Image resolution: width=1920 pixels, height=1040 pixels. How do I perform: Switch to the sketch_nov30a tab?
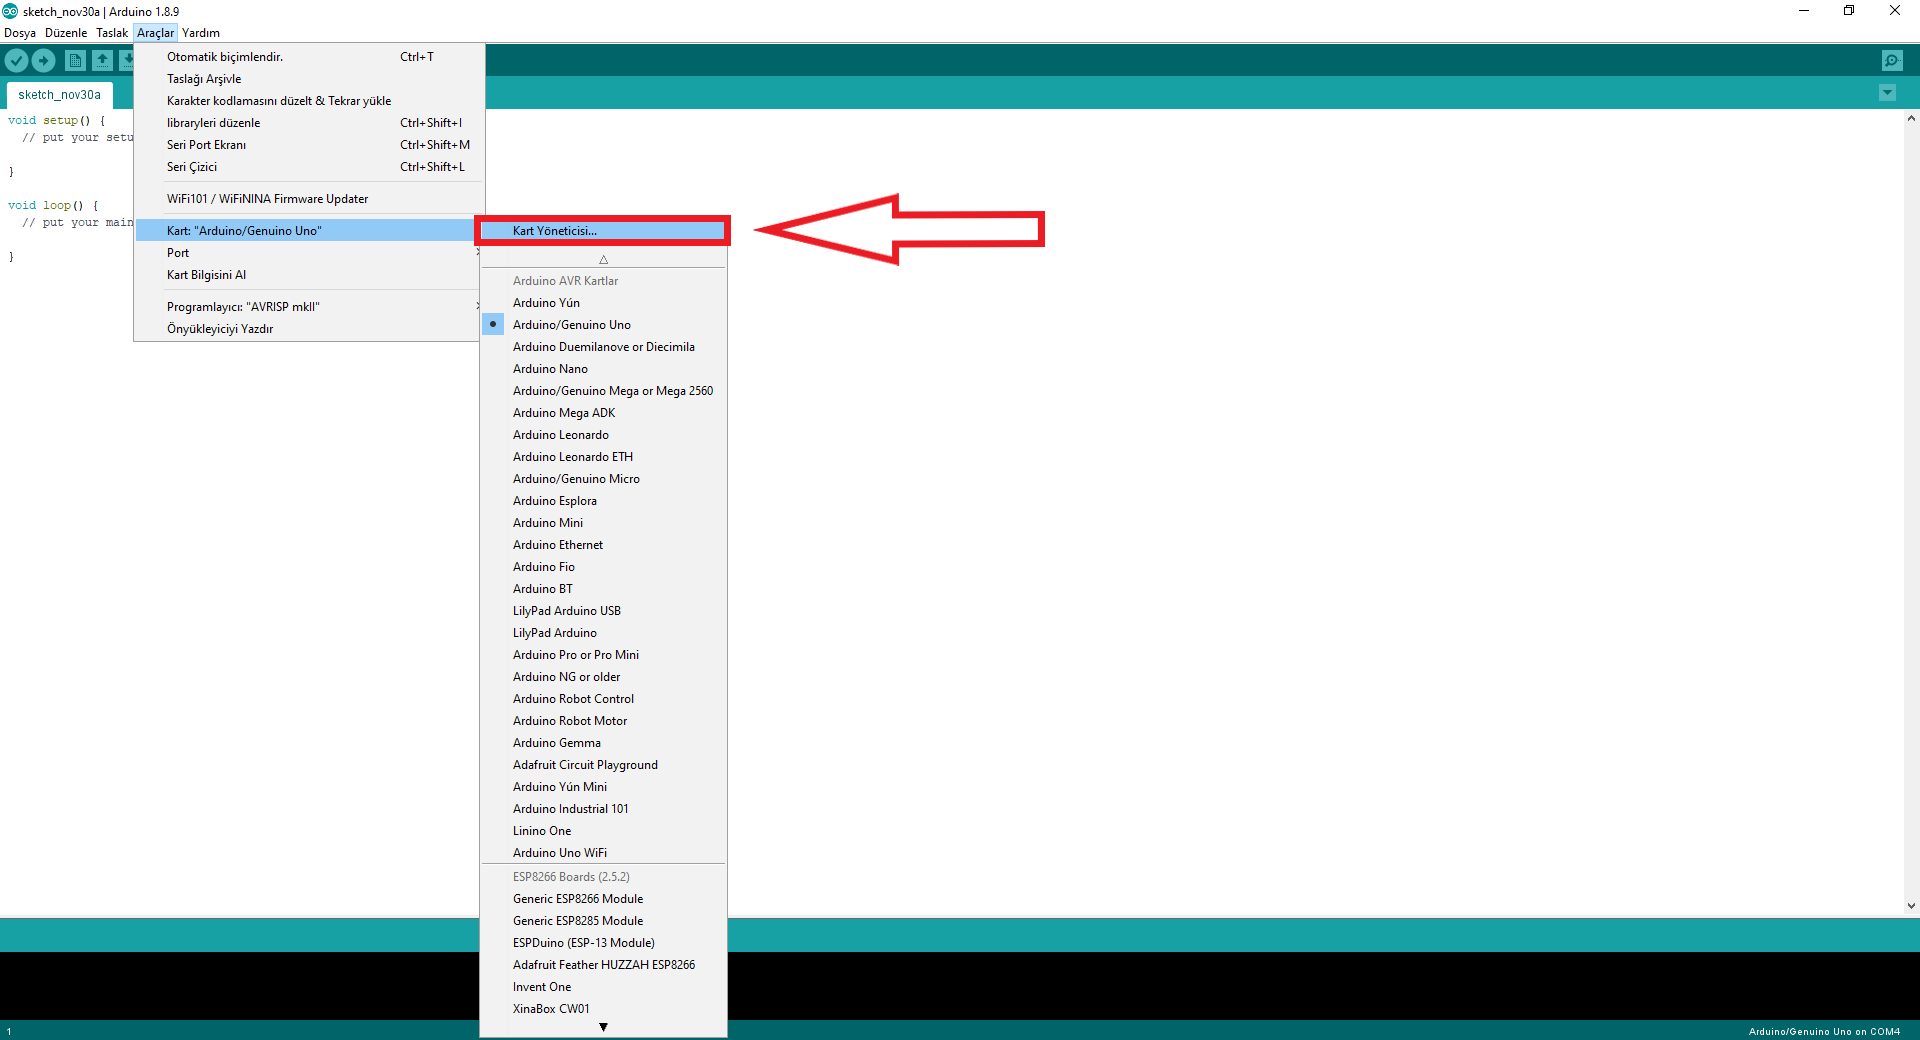(x=59, y=94)
